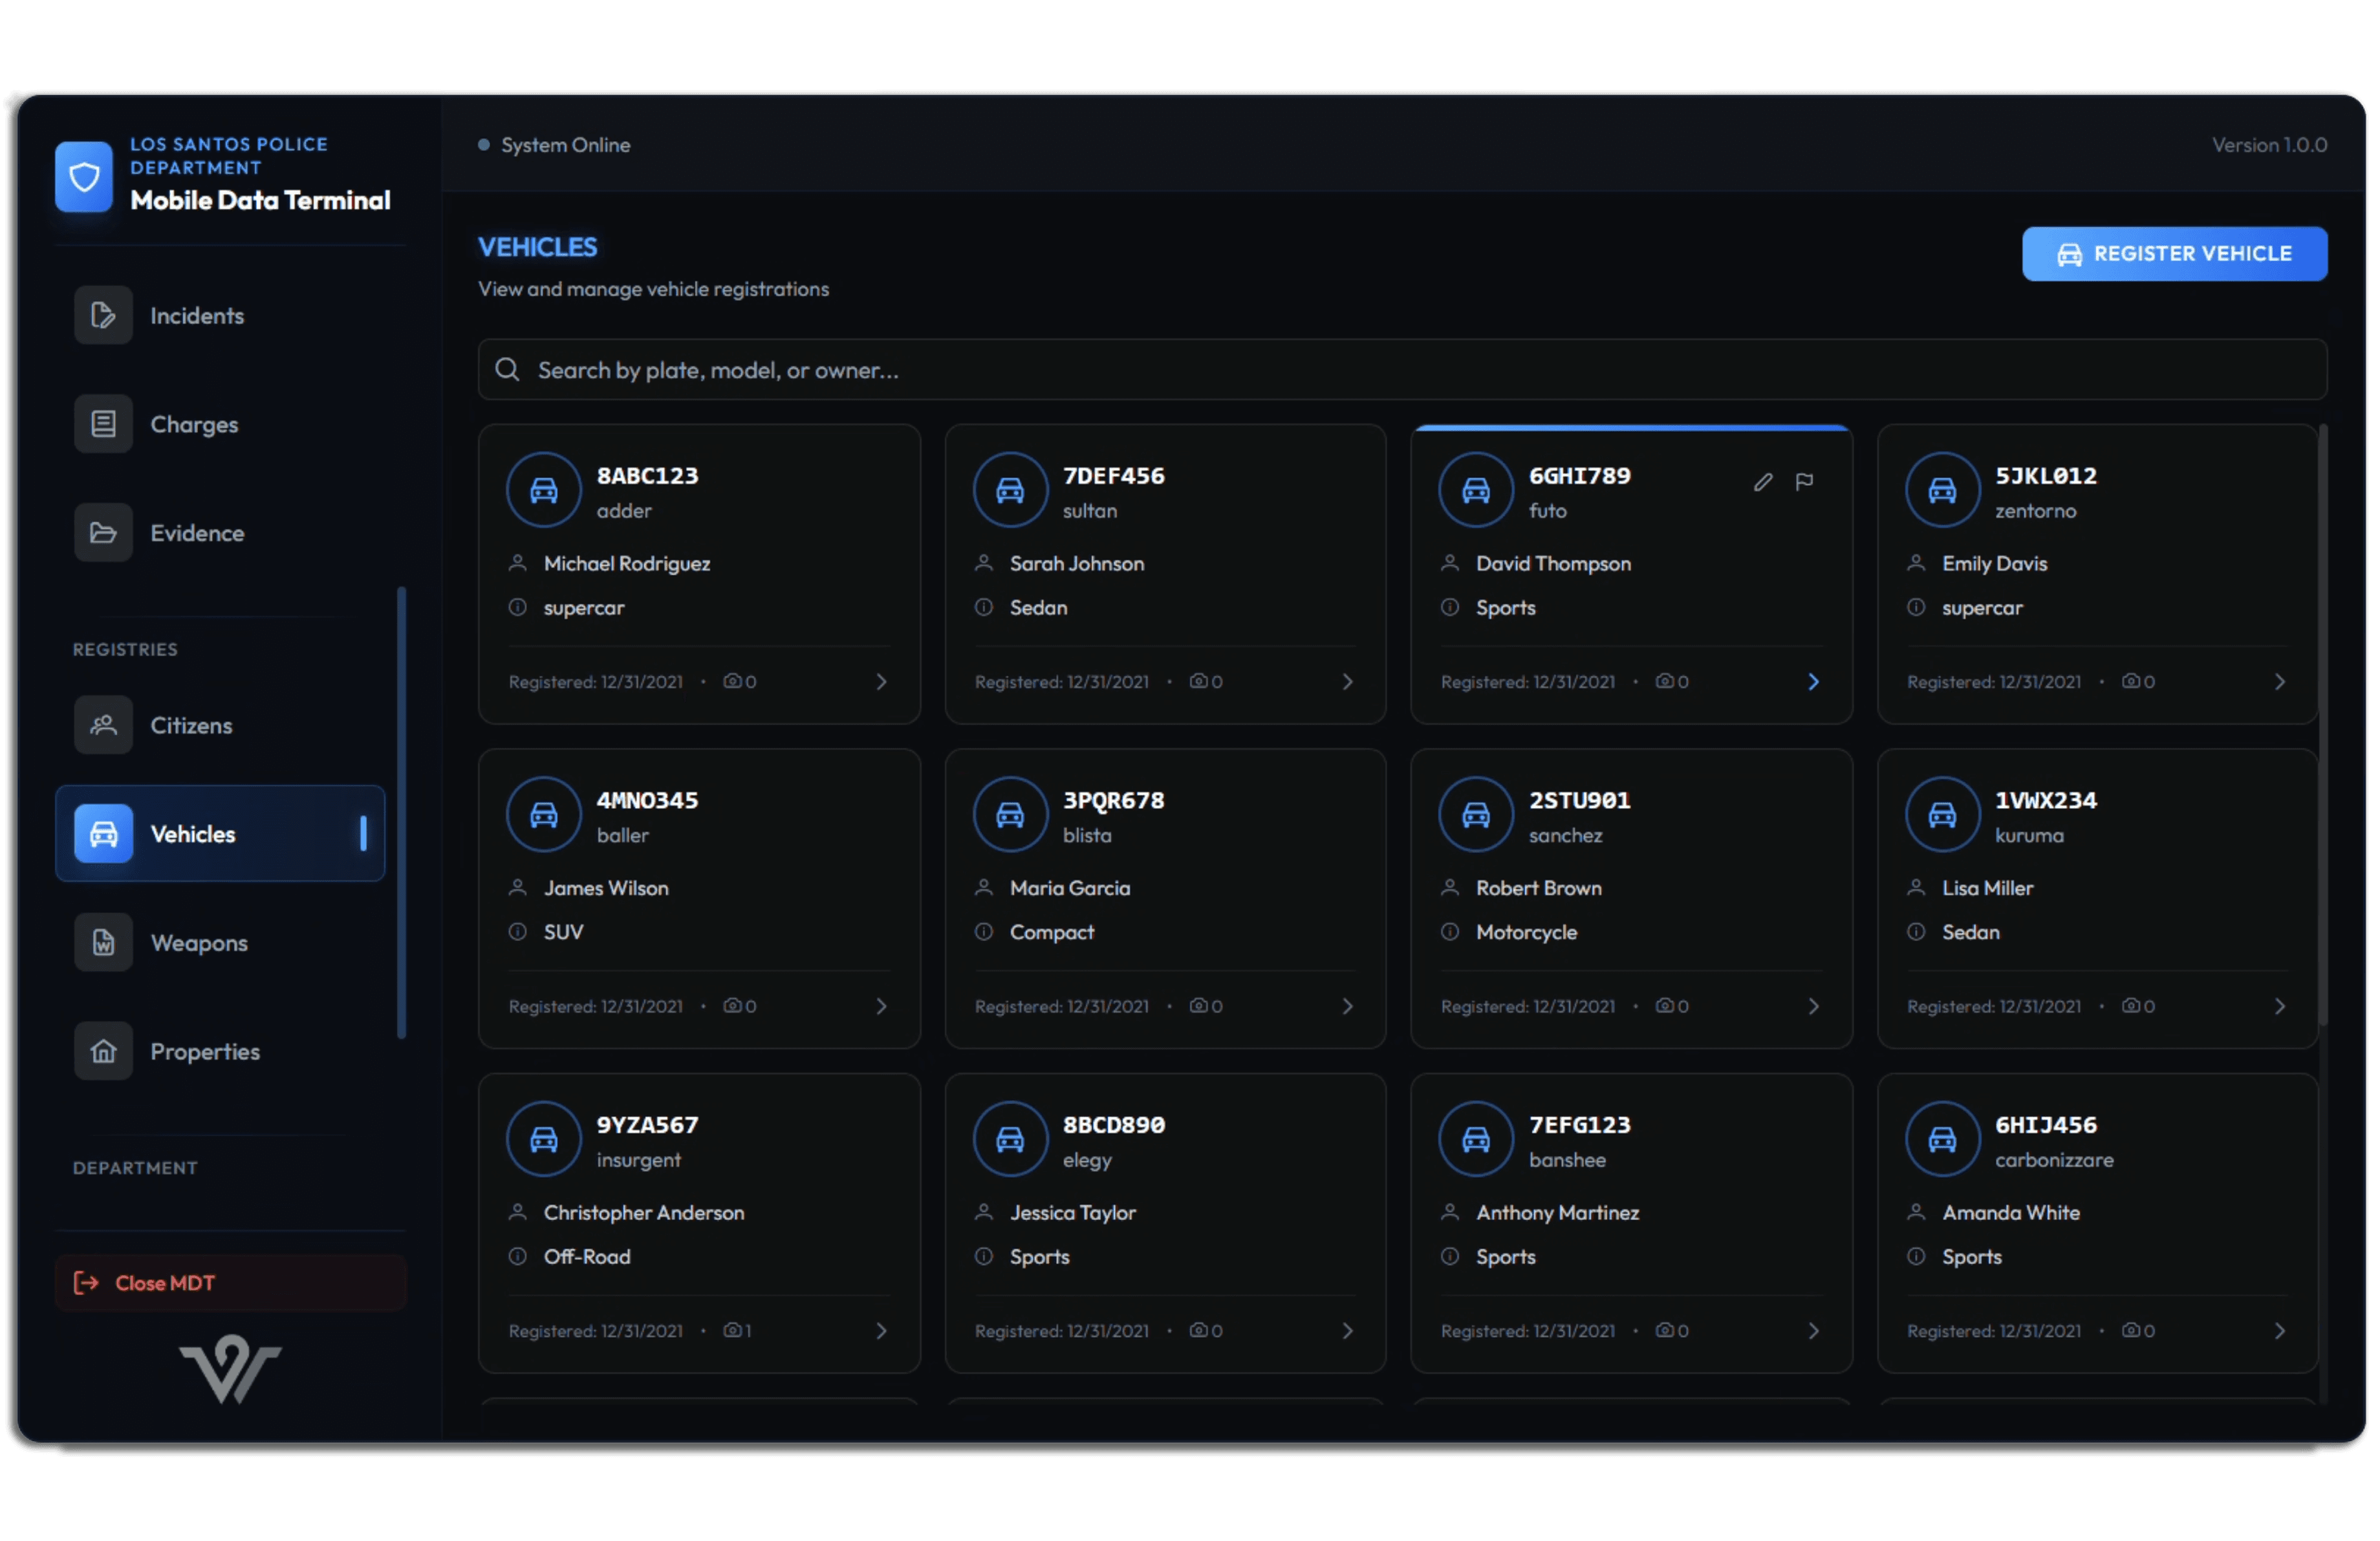
Task: Click the Evidence folder icon
Action: coord(103,533)
